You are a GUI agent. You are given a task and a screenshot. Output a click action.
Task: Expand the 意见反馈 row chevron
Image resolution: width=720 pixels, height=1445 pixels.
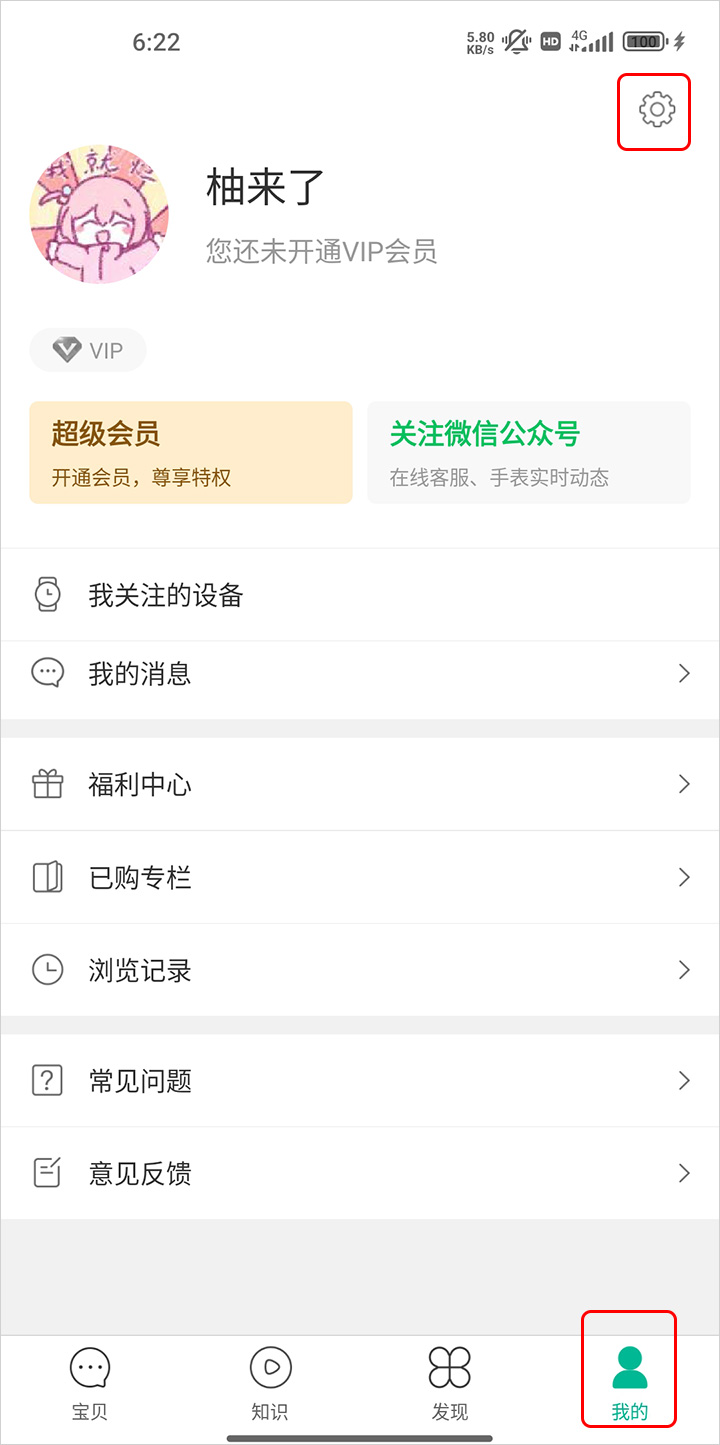tap(684, 1173)
